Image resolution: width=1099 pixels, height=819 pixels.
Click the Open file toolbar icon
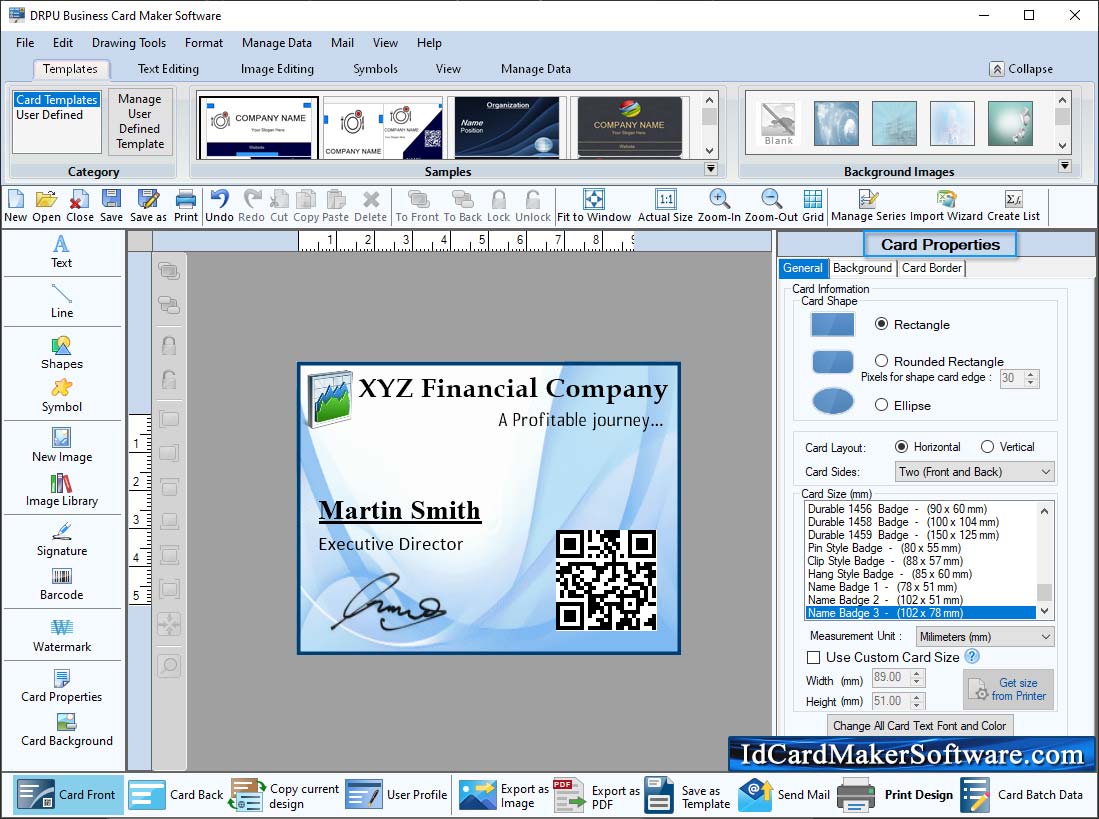pos(46,206)
